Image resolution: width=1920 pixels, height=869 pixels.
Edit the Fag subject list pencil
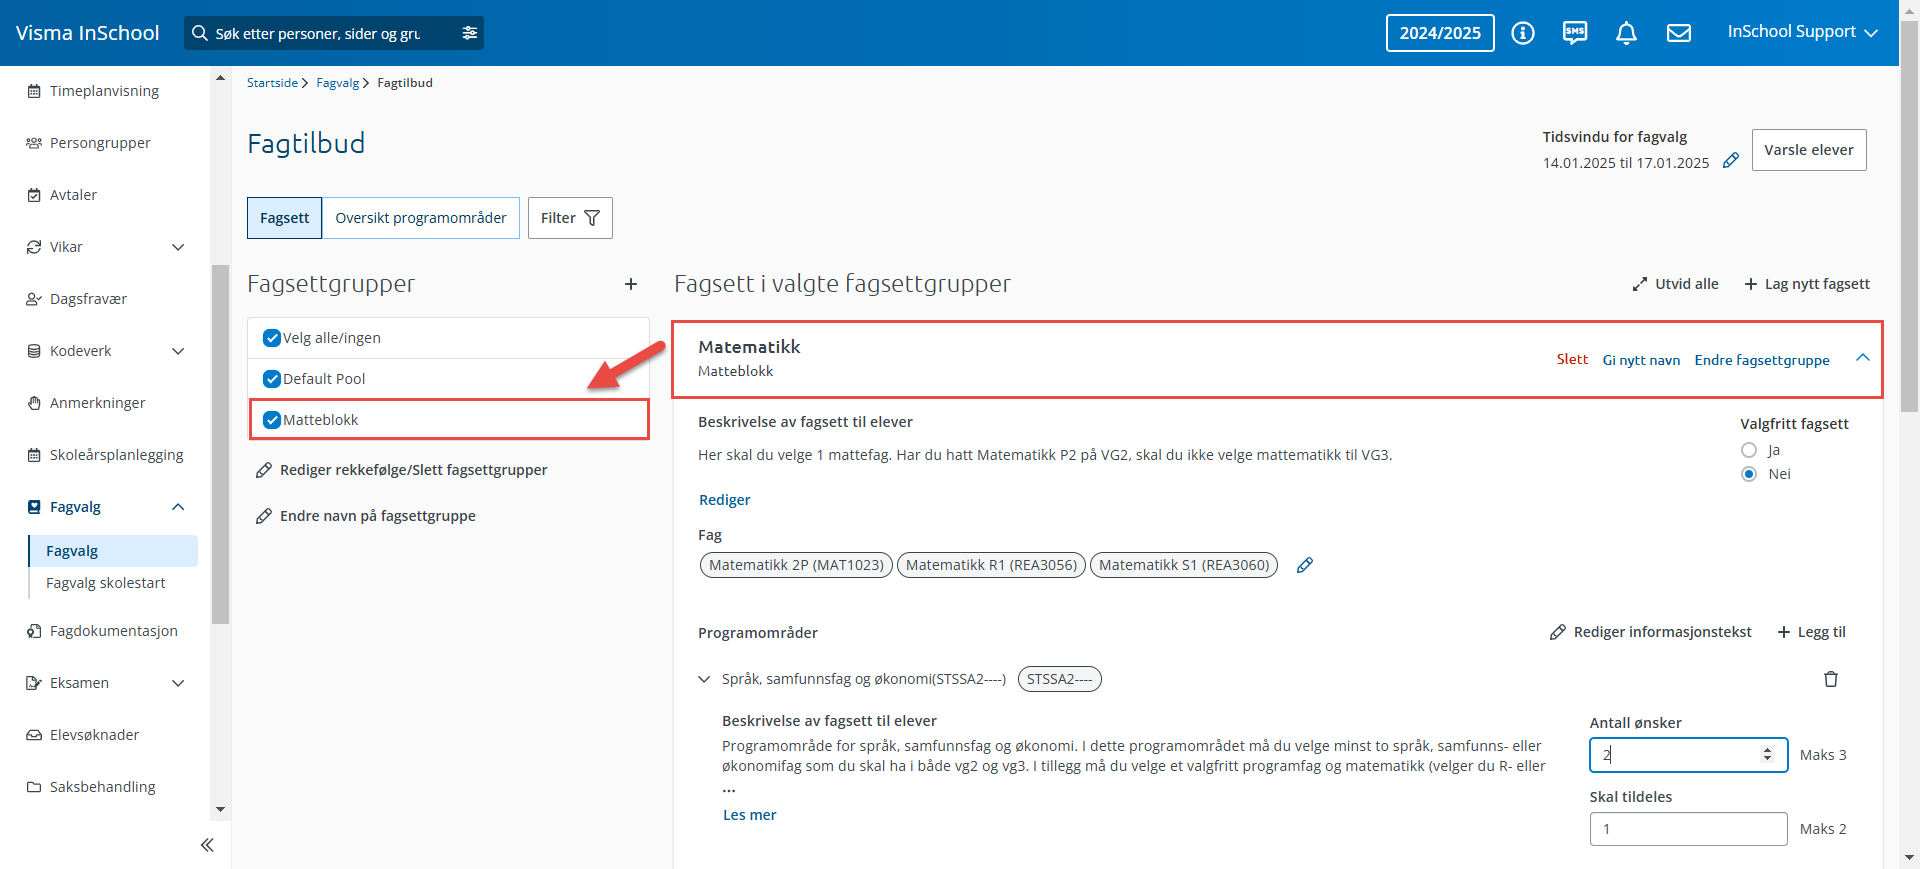click(1305, 565)
